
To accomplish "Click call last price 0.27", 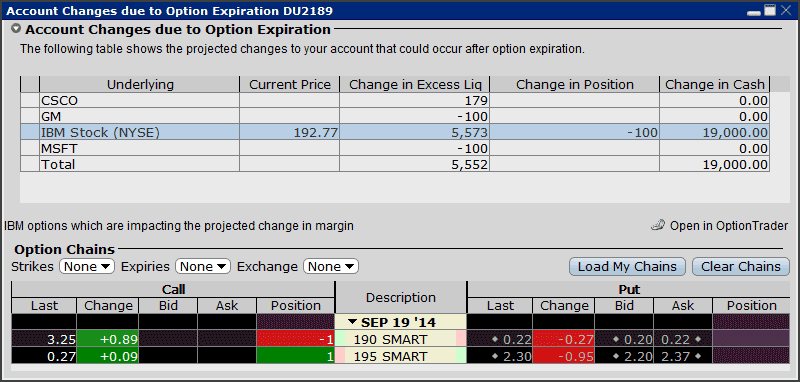I will (x=44, y=356).
